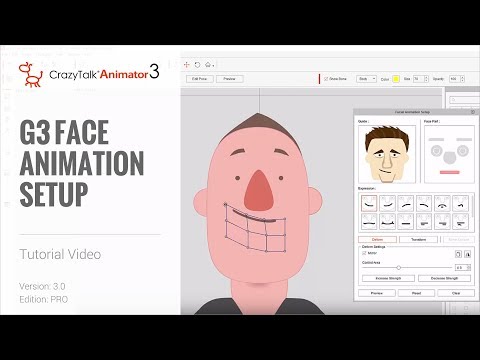This screenshot has width=480, height=360.
Task: Select the red move/pan cross tool
Action: click(186, 65)
